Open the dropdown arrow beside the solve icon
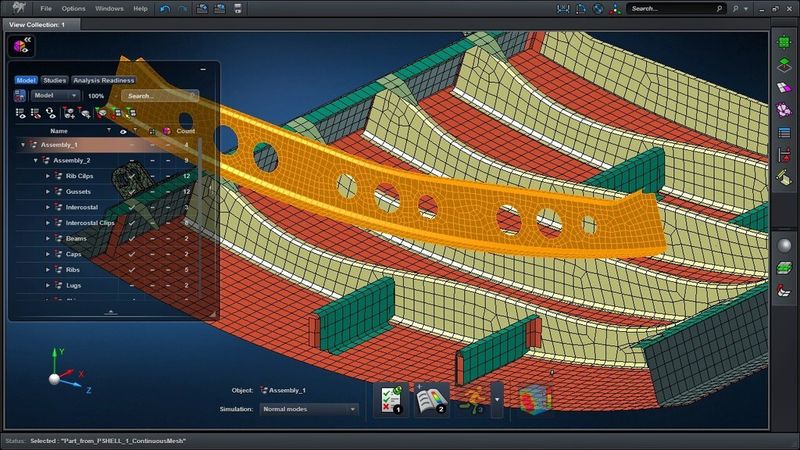 (x=497, y=400)
